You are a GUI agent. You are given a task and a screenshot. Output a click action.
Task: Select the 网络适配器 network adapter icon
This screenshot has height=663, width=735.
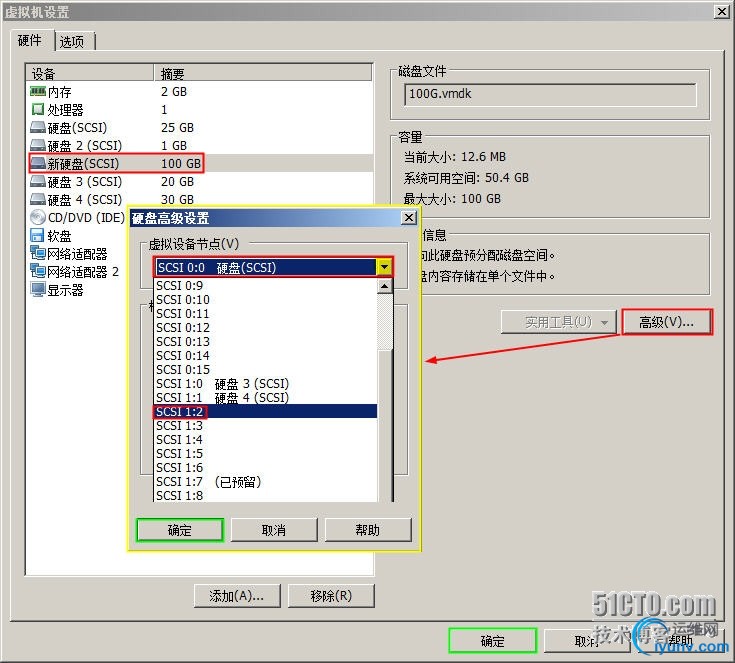point(38,254)
